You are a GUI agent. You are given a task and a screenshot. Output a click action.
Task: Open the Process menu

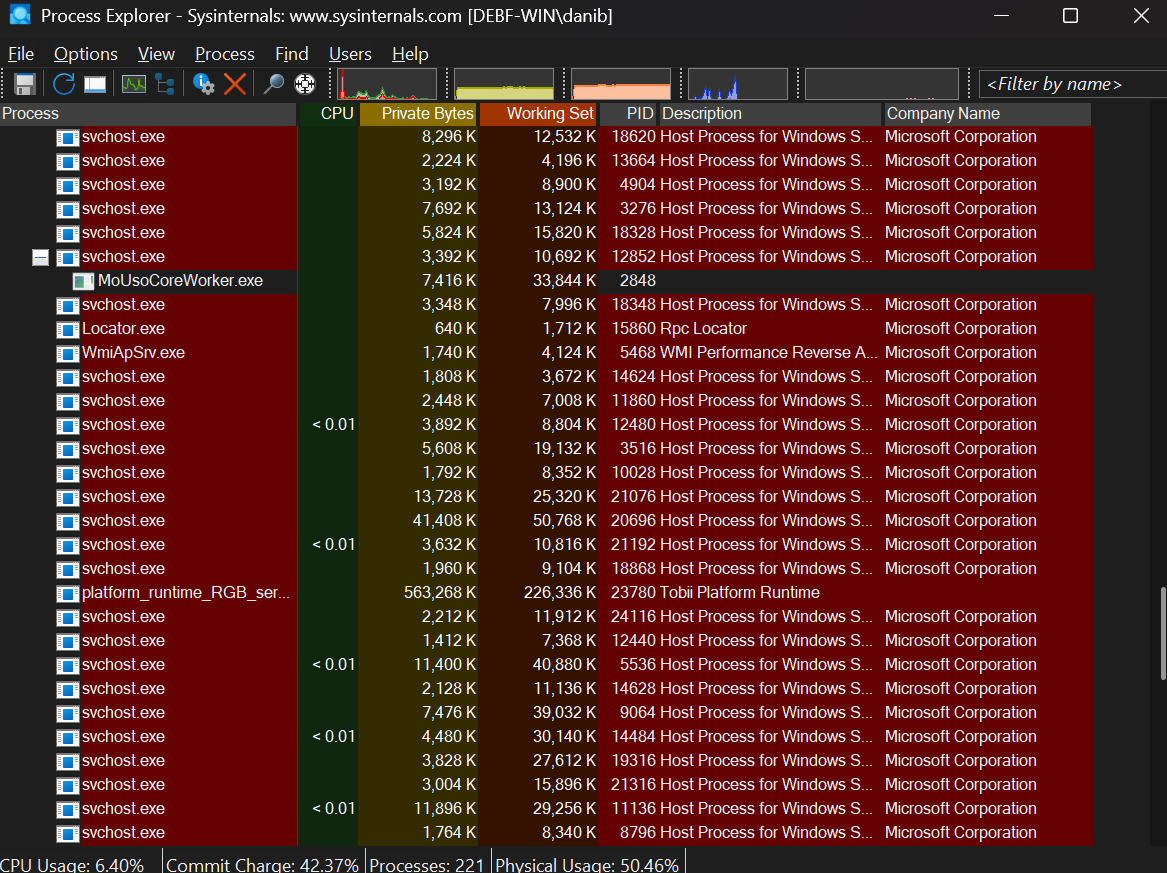(x=224, y=54)
